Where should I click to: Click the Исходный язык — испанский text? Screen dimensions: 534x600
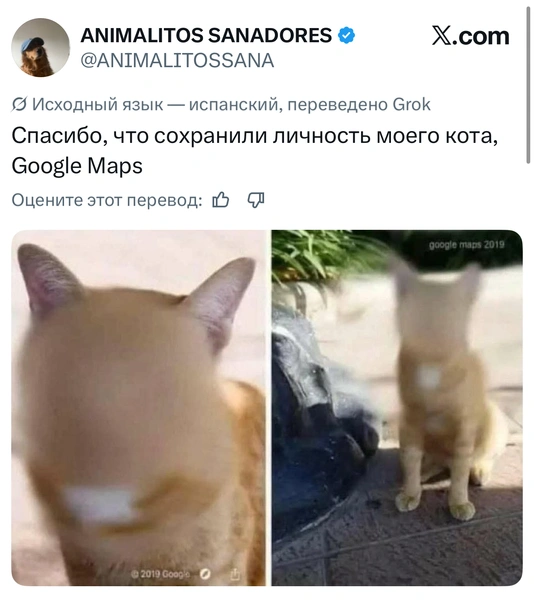[155, 104]
